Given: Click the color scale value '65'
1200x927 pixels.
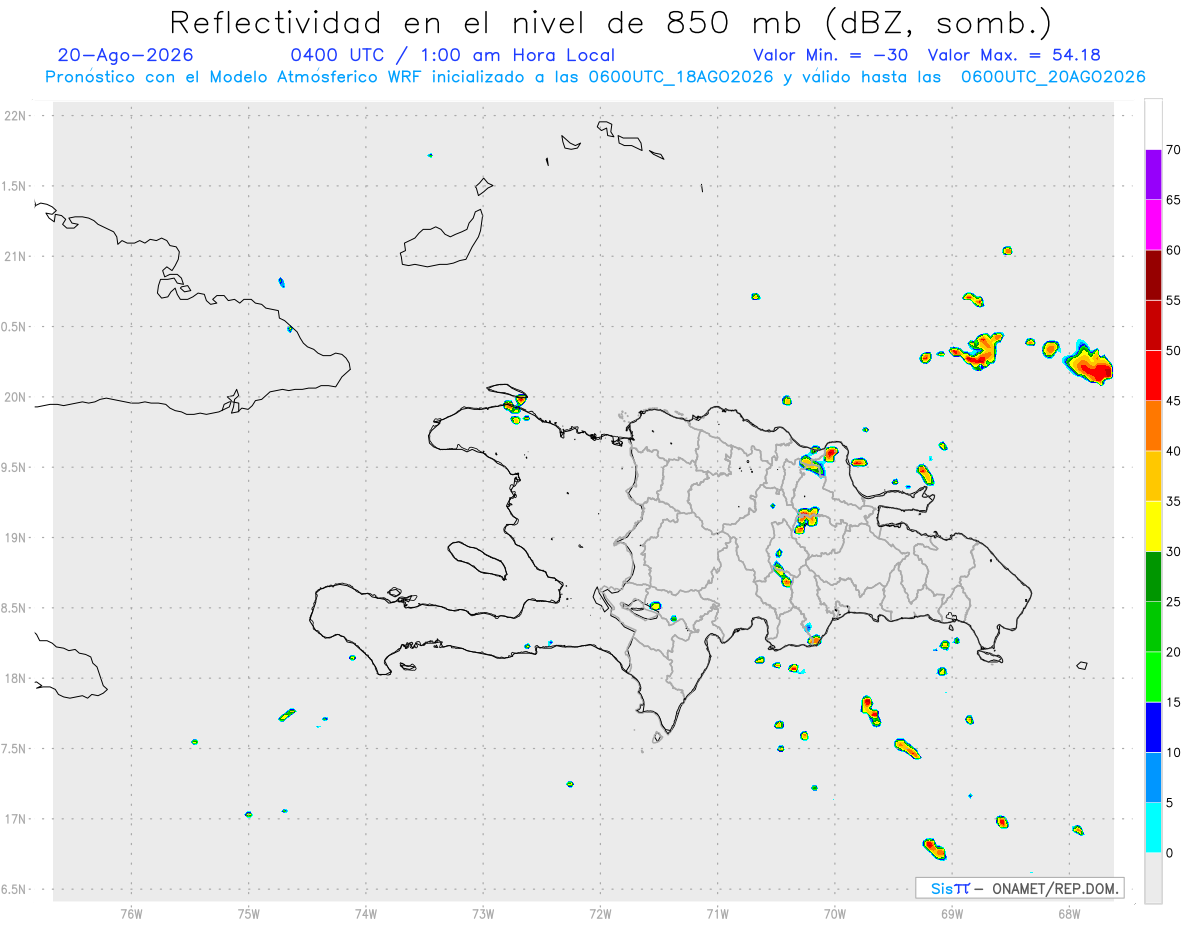Looking at the screenshot, I should tap(1174, 200).
